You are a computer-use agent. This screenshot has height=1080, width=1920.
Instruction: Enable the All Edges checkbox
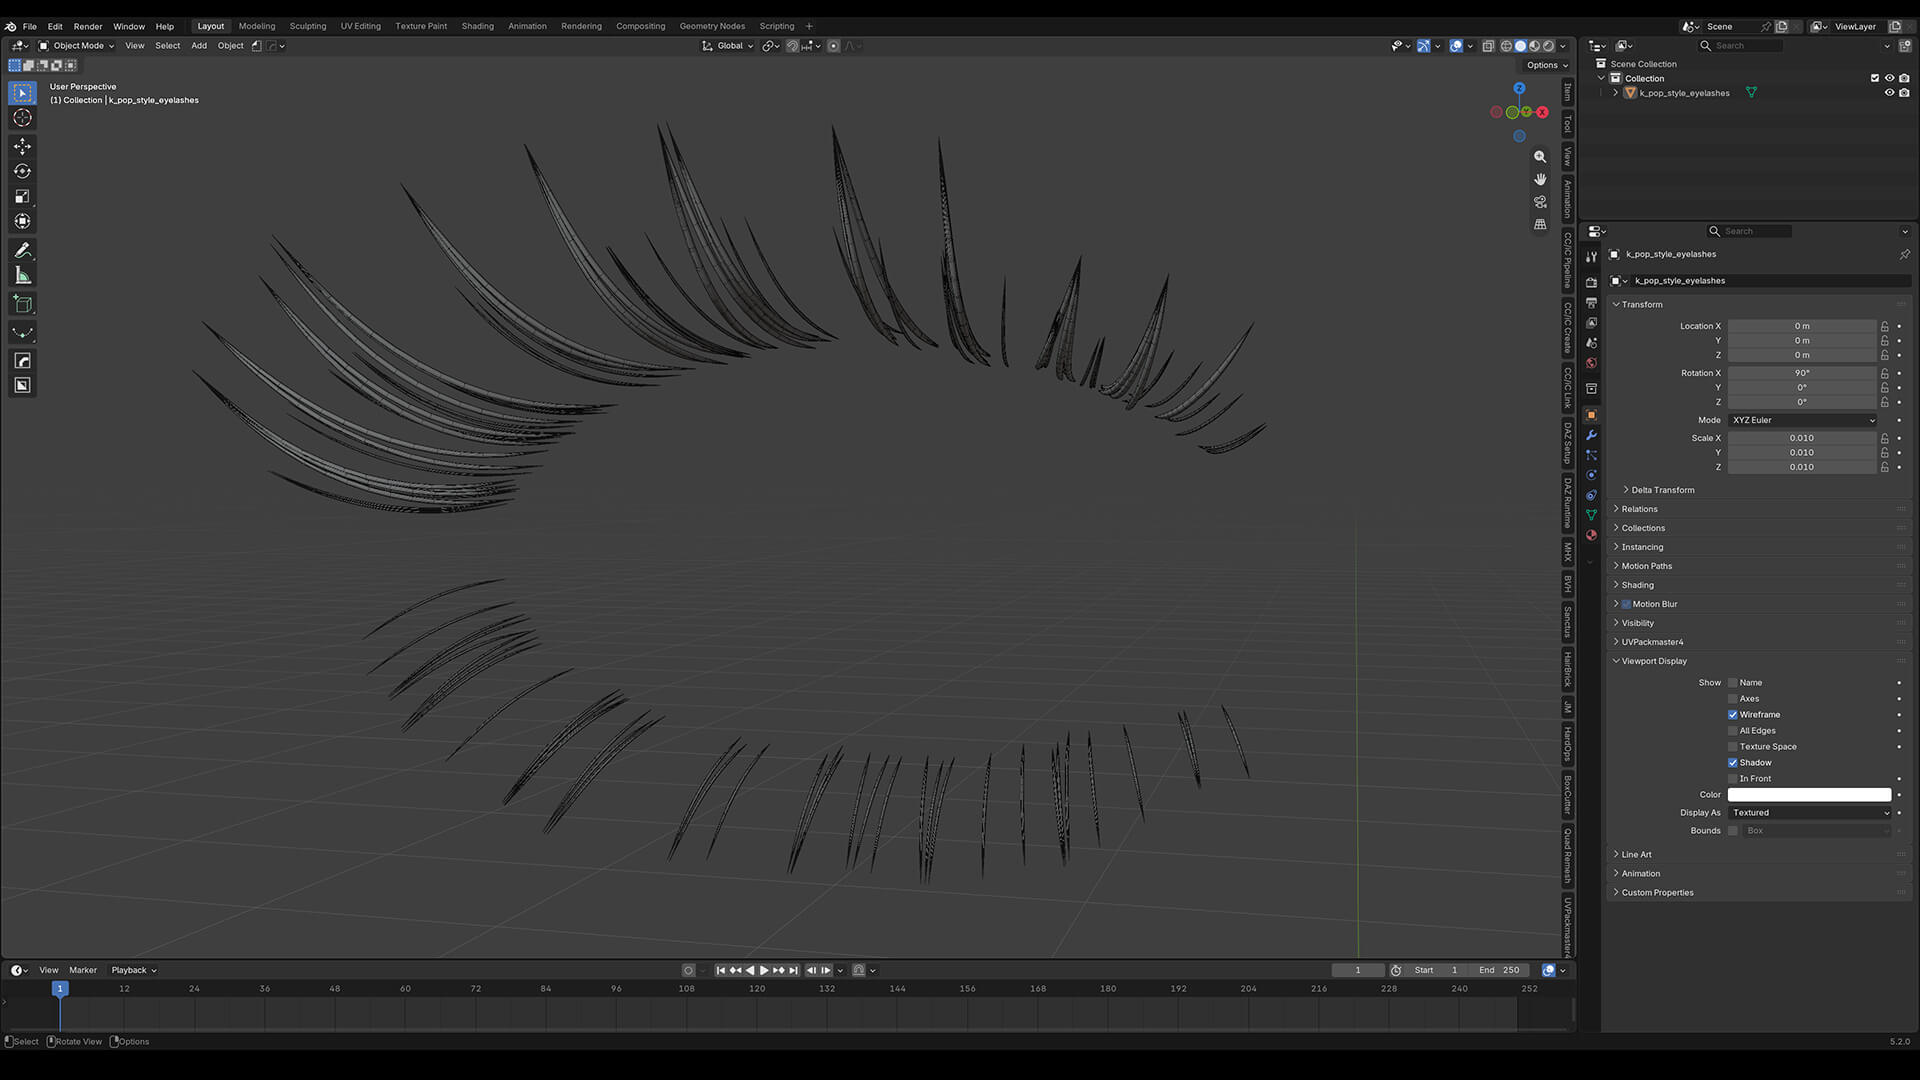pyautogui.click(x=1733, y=731)
